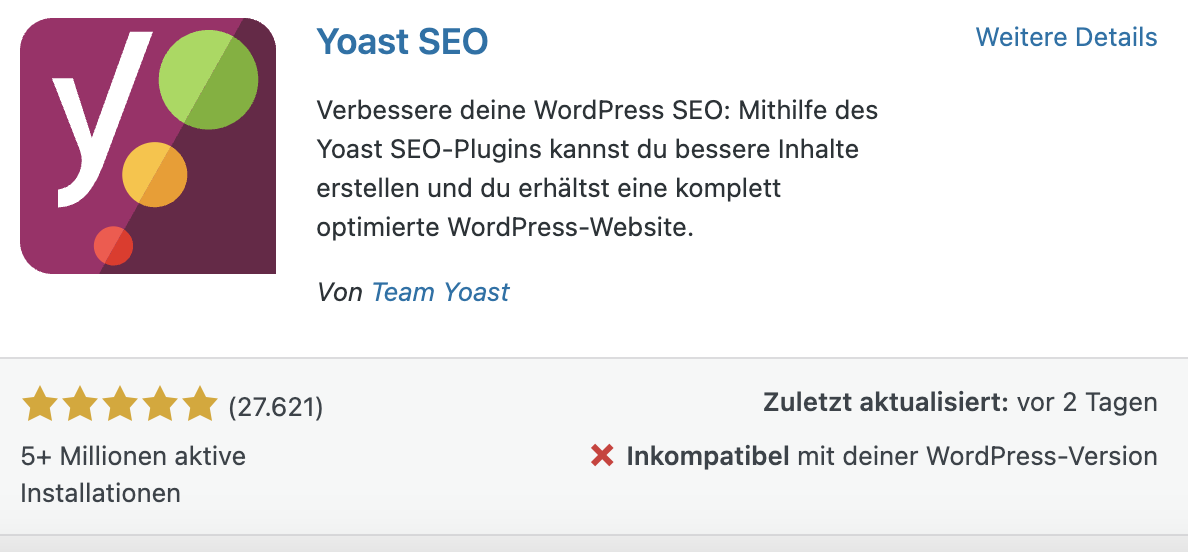The width and height of the screenshot is (1188, 552).
Task: Open Weitere Details link
Action: point(1066,37)
